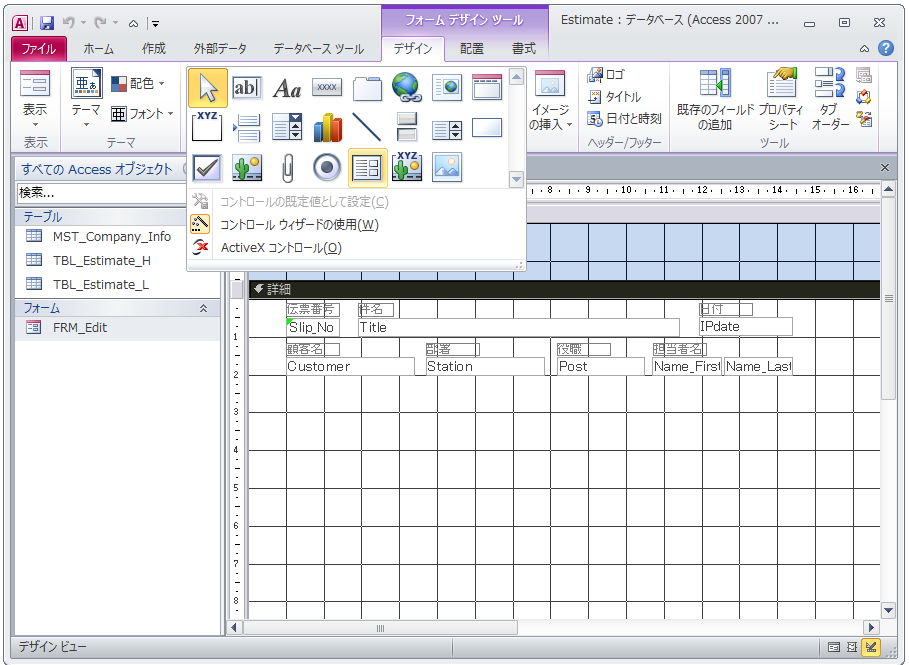Viewport: 909px width, 665px height.
Task: Click the 詳細 section bar
Action: pyautogui.click(x=564, y=289)
